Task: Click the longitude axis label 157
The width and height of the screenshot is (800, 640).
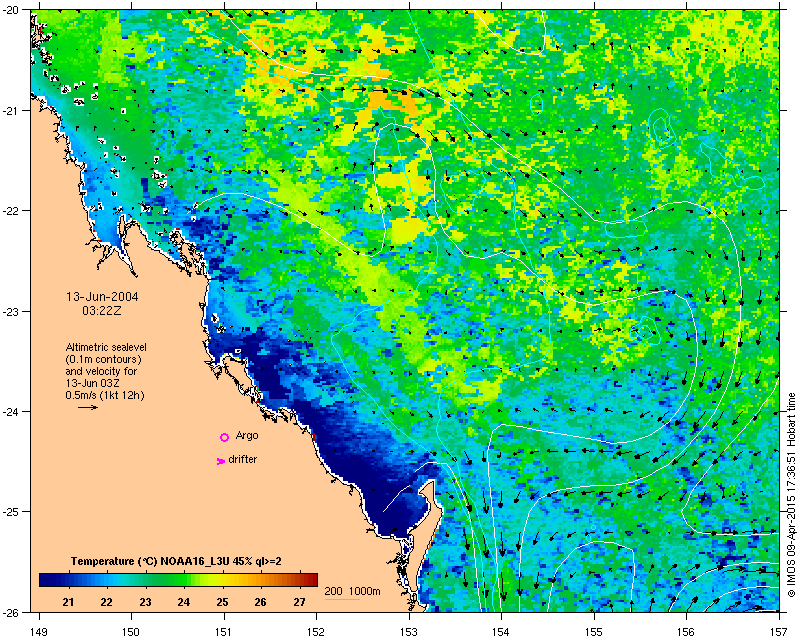Action: [x=780, y=631]
